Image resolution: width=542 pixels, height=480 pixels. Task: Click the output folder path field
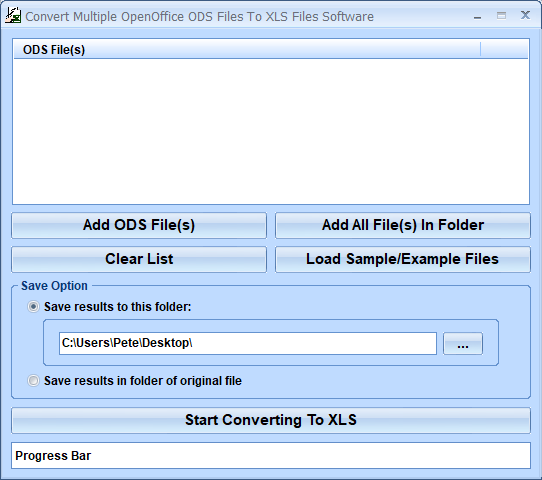pos(248,343)
